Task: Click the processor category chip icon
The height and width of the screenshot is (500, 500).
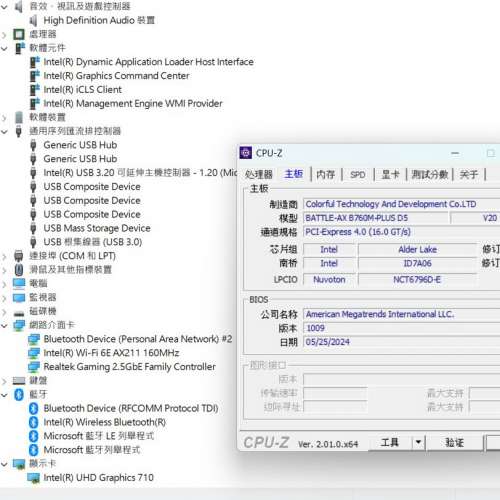Action: pos(19,34)
